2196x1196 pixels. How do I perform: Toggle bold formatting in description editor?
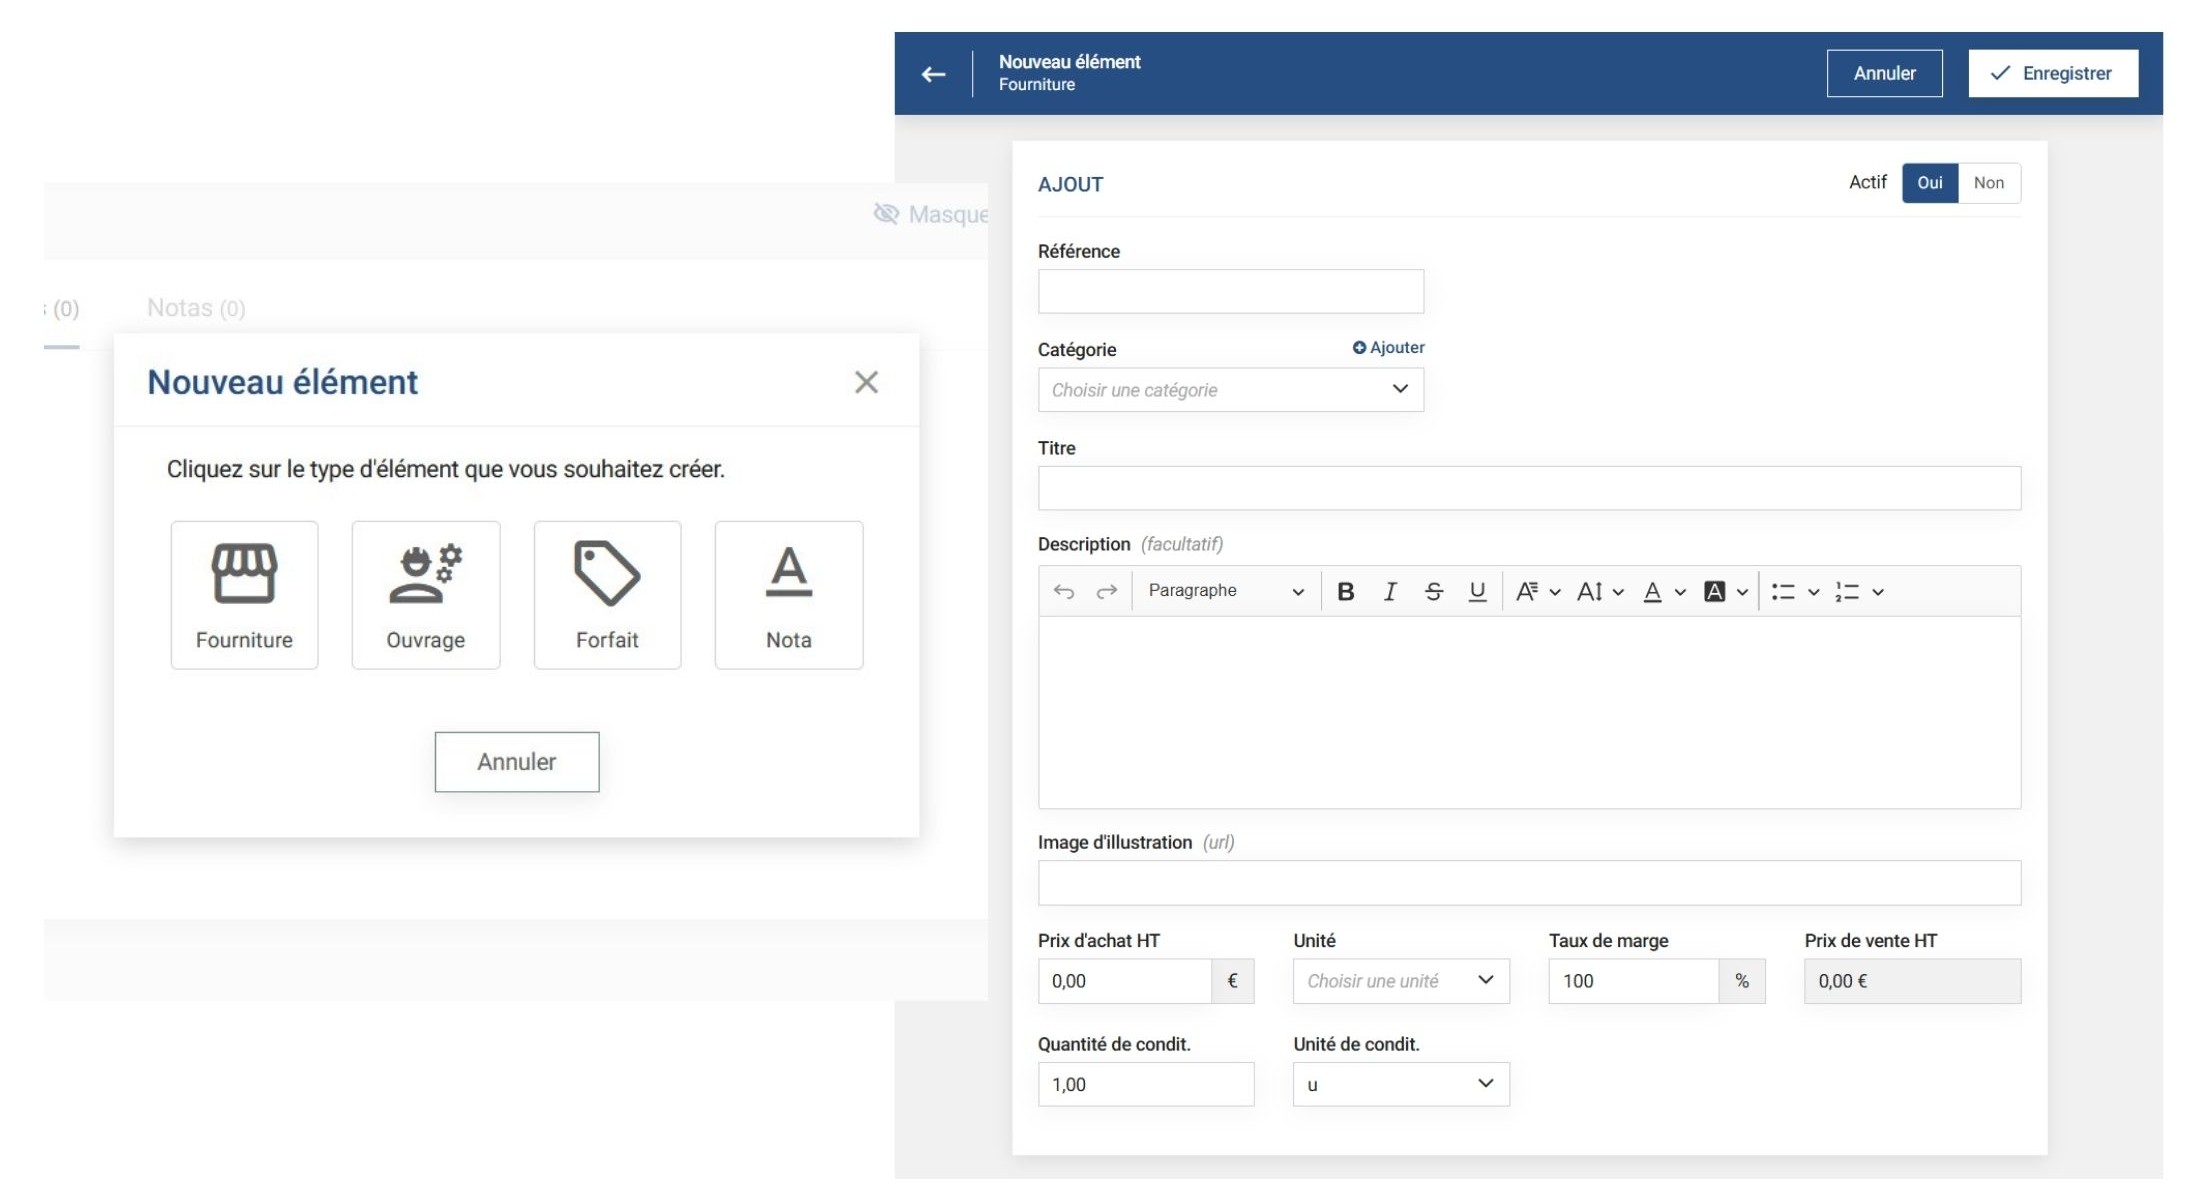point(1345,592)
